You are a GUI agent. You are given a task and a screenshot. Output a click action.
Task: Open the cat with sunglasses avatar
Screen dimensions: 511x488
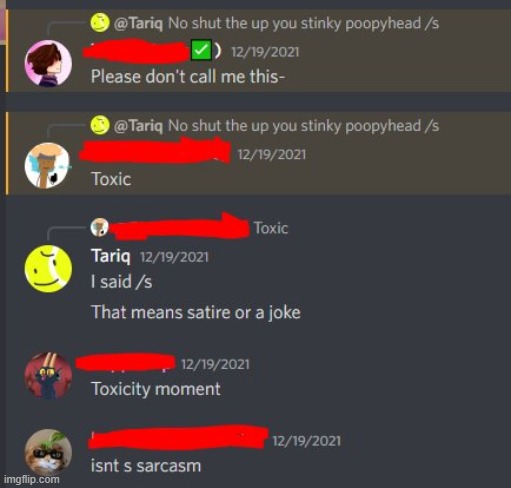[x=48, y=452]
